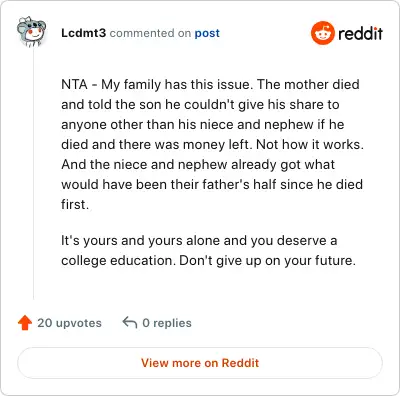Click the word "first." ending paragraph one
The image size is (400, 396).
75,204
